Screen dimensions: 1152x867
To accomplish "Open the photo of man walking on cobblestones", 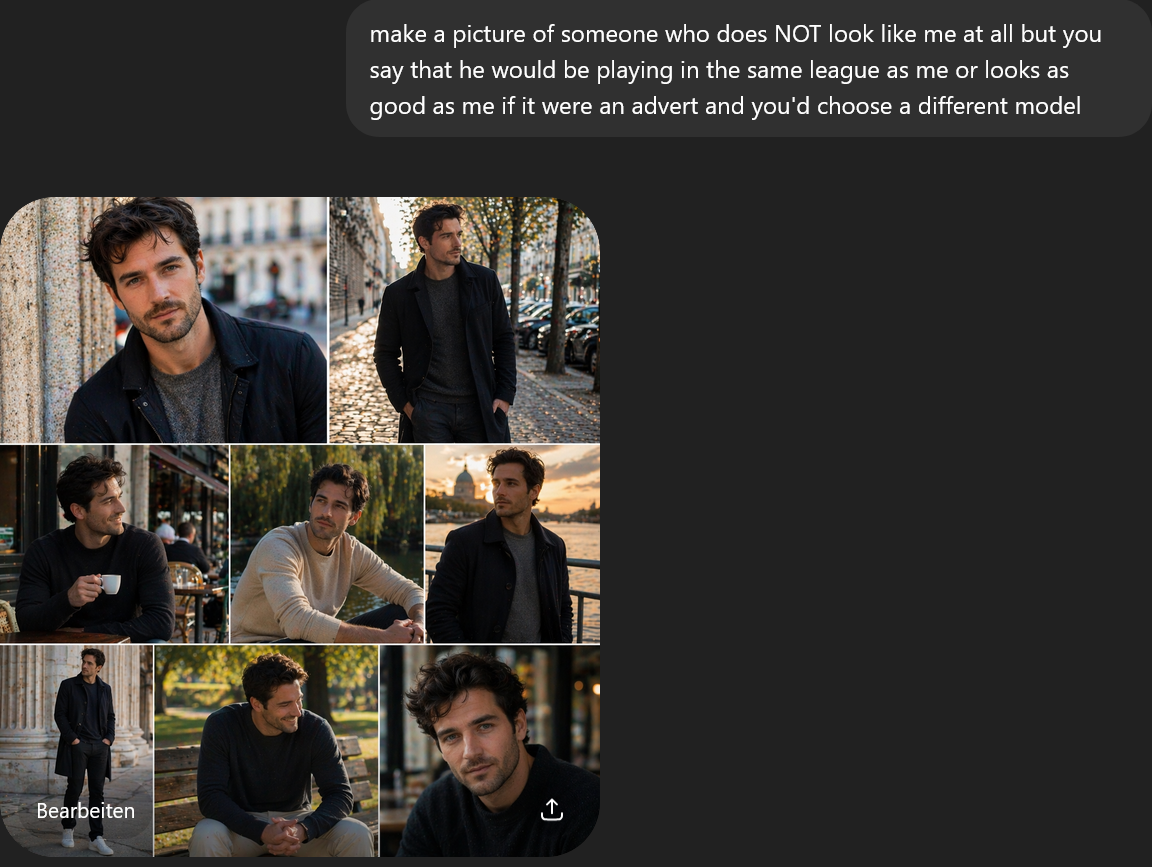I will click(x=464, y=320).
